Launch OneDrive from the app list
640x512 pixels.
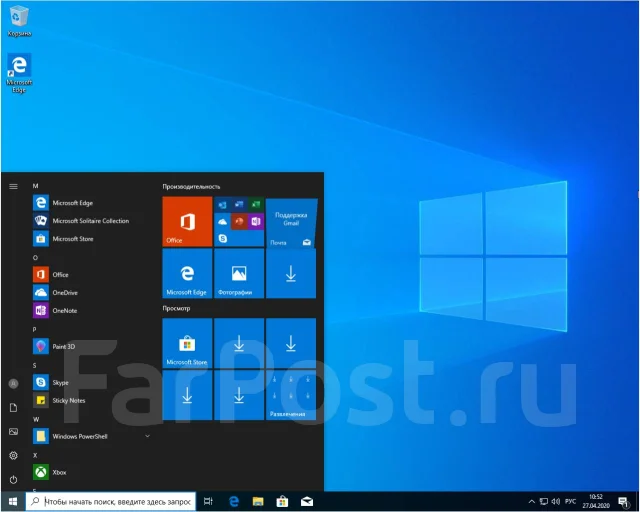[x=92, y=293]
